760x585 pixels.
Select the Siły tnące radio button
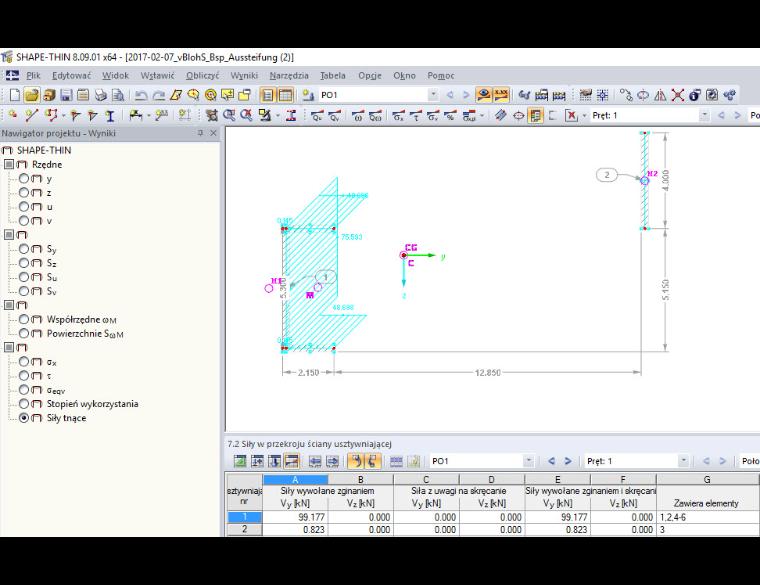pos(24,418)
